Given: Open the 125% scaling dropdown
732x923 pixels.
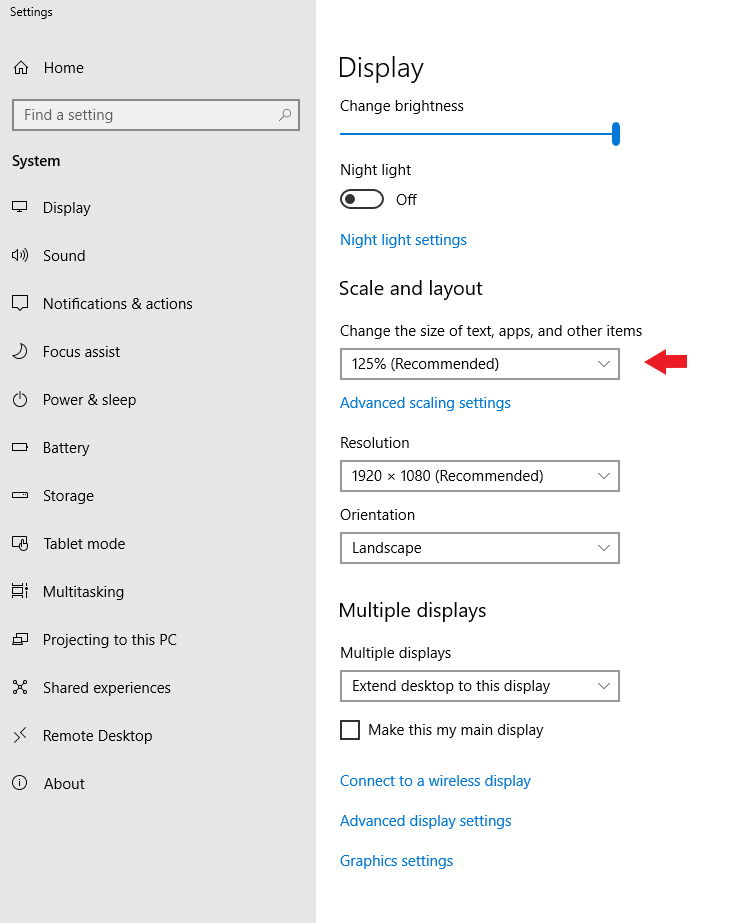Looking at the screenshot, I should pyautogui.click(x=480, y=364).
